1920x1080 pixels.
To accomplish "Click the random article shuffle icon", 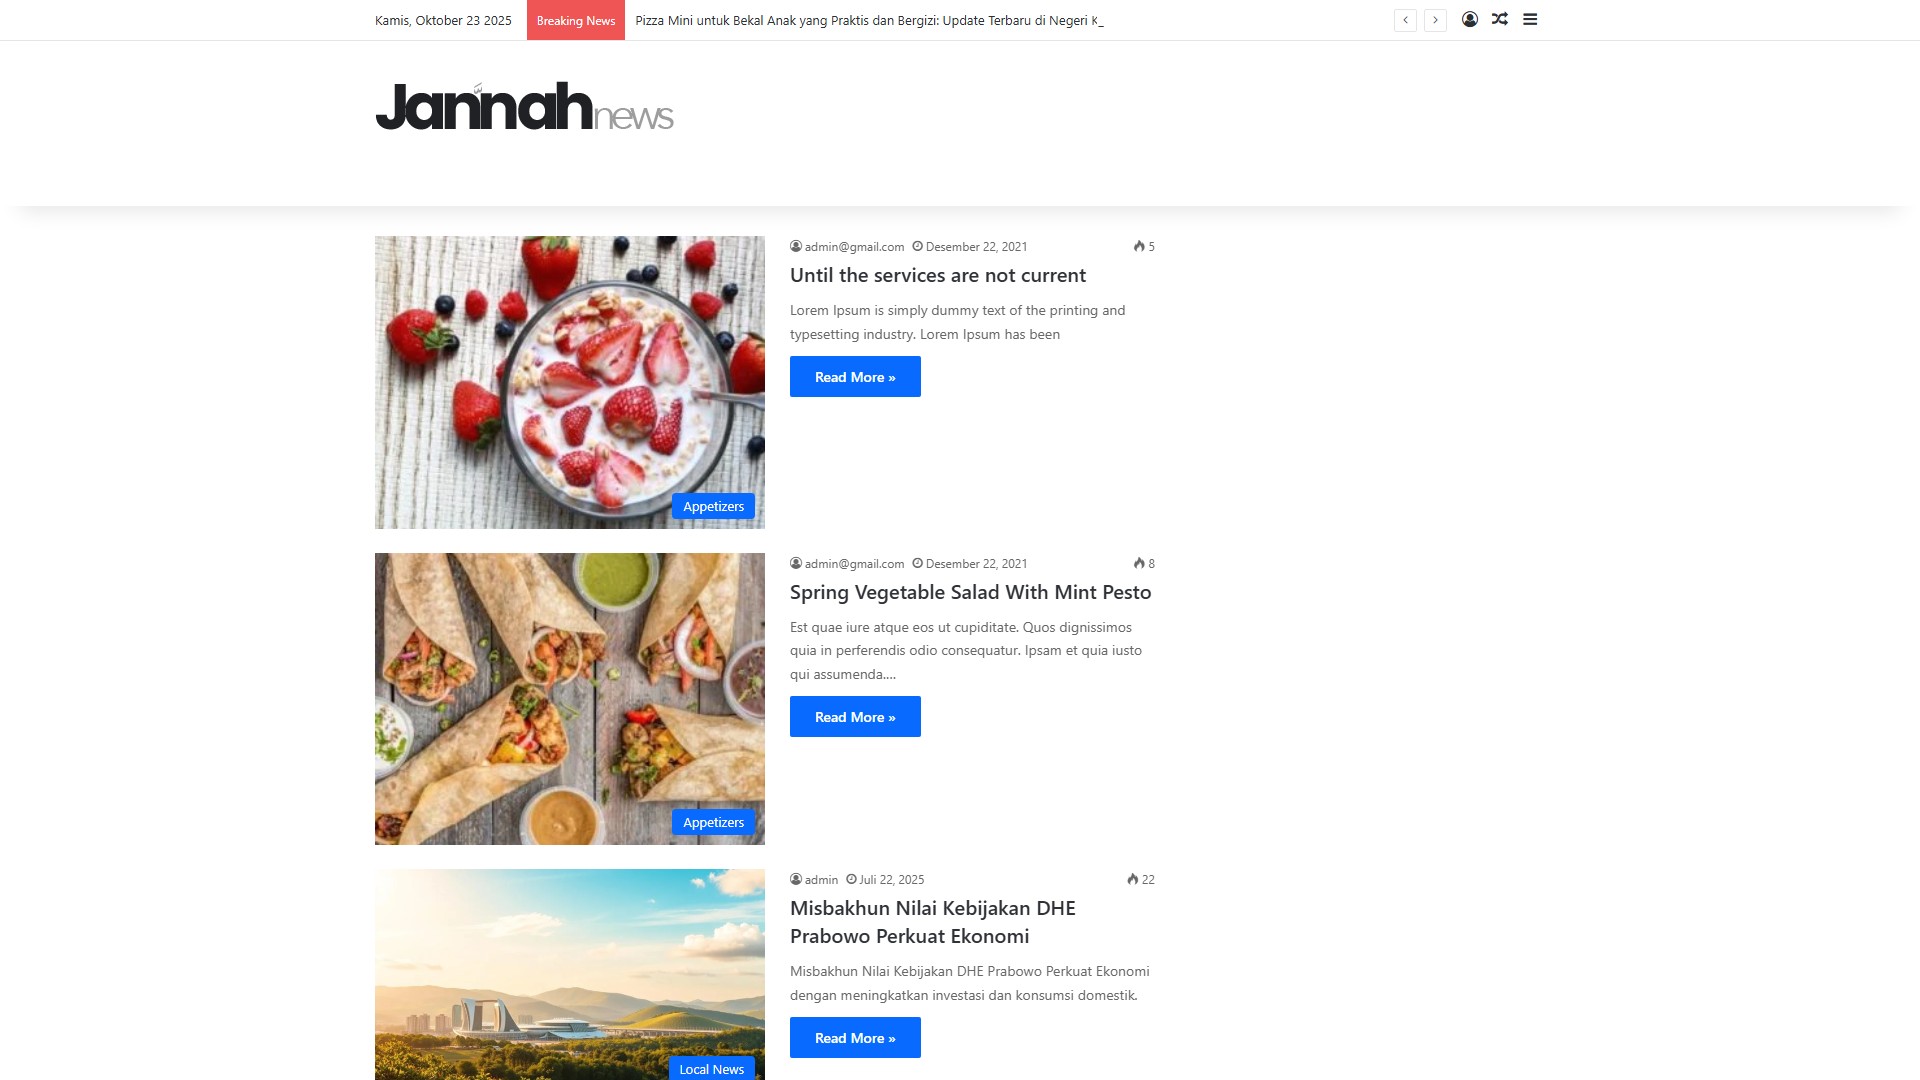I will tap(1499, 19).
